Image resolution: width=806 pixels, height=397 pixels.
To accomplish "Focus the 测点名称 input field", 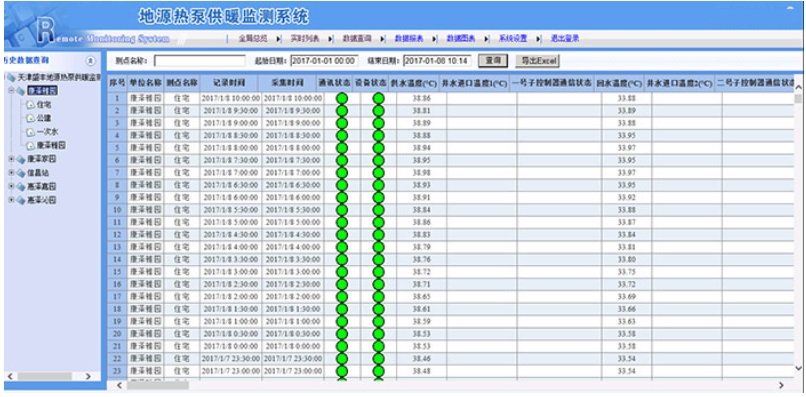I will click(x=199, y=61).
